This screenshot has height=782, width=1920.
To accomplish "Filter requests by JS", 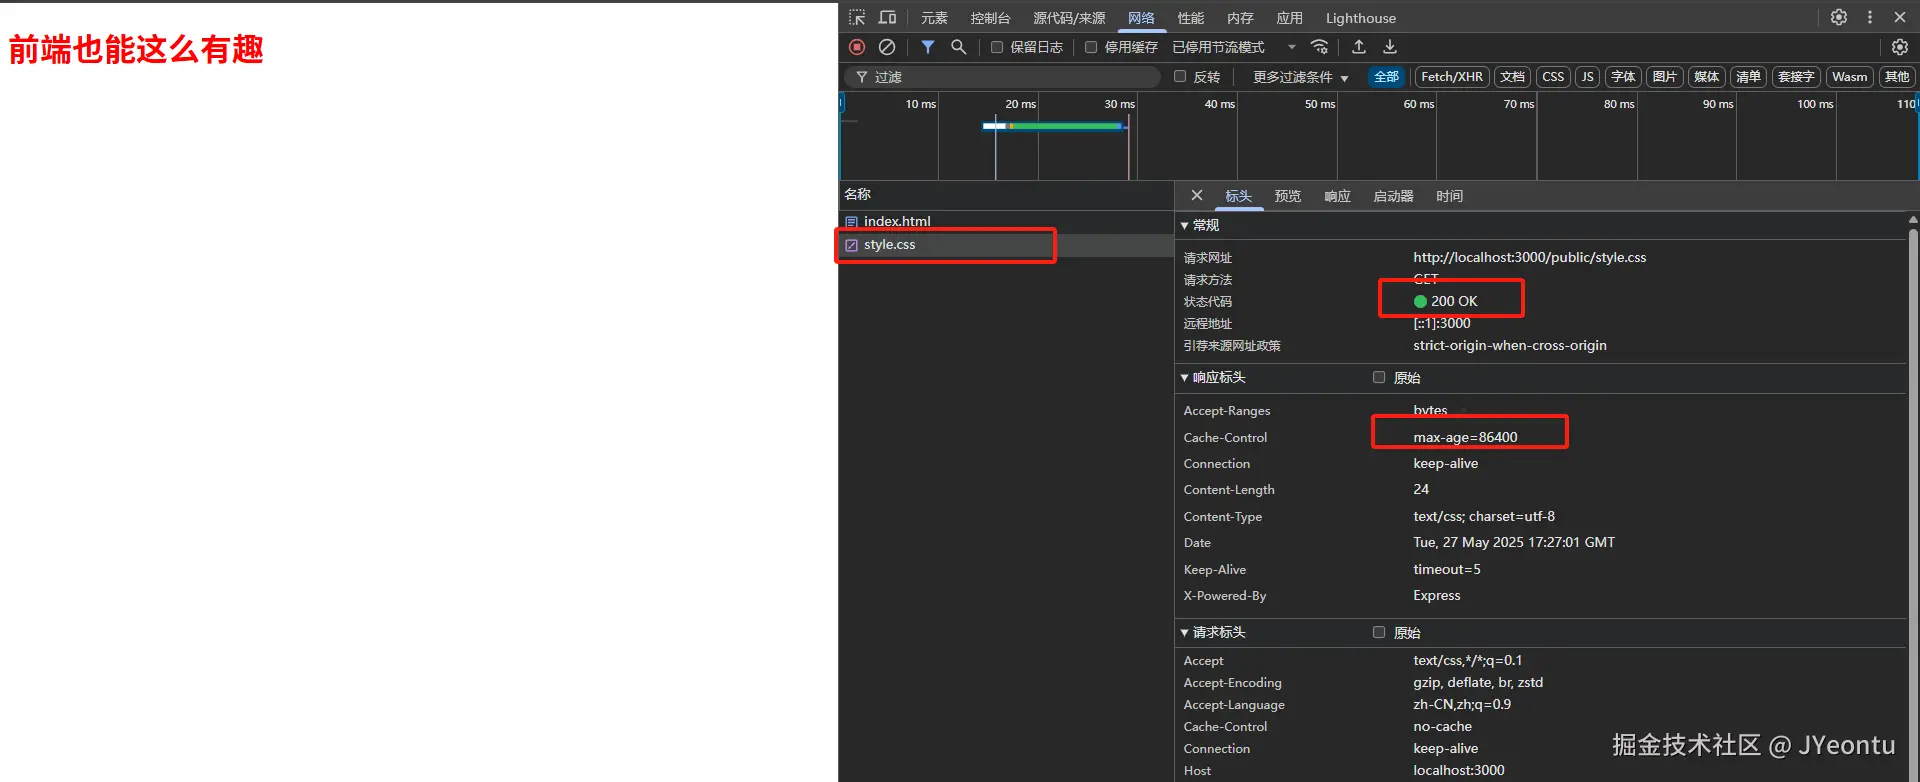I will pos(1587,77).
